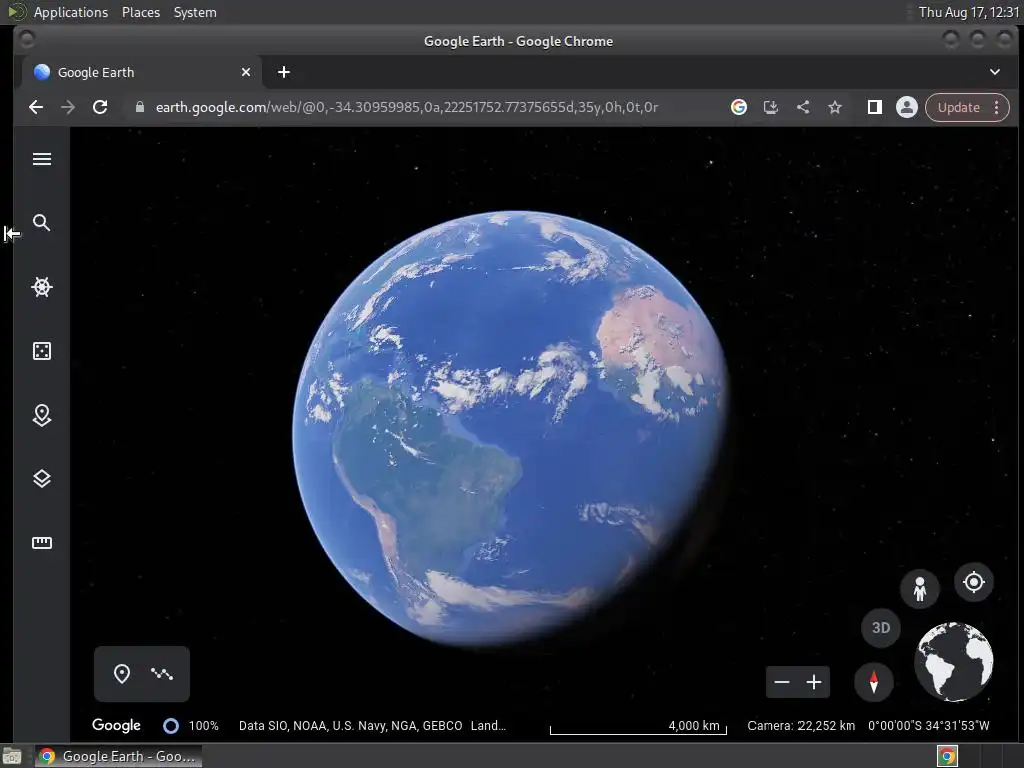Open the Google Earth hamburger menu
Screen dimensions: 1024x768
[x=42, y=159]
